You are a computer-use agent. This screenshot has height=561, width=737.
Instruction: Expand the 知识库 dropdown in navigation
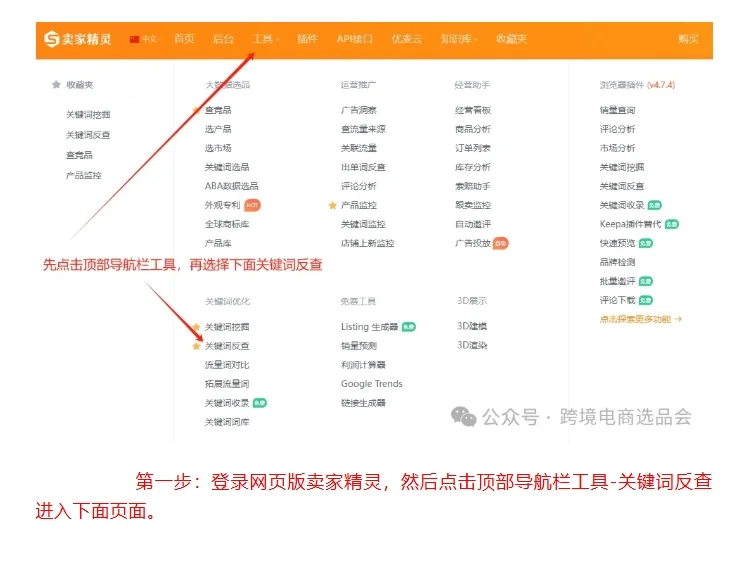click(459, 39)
